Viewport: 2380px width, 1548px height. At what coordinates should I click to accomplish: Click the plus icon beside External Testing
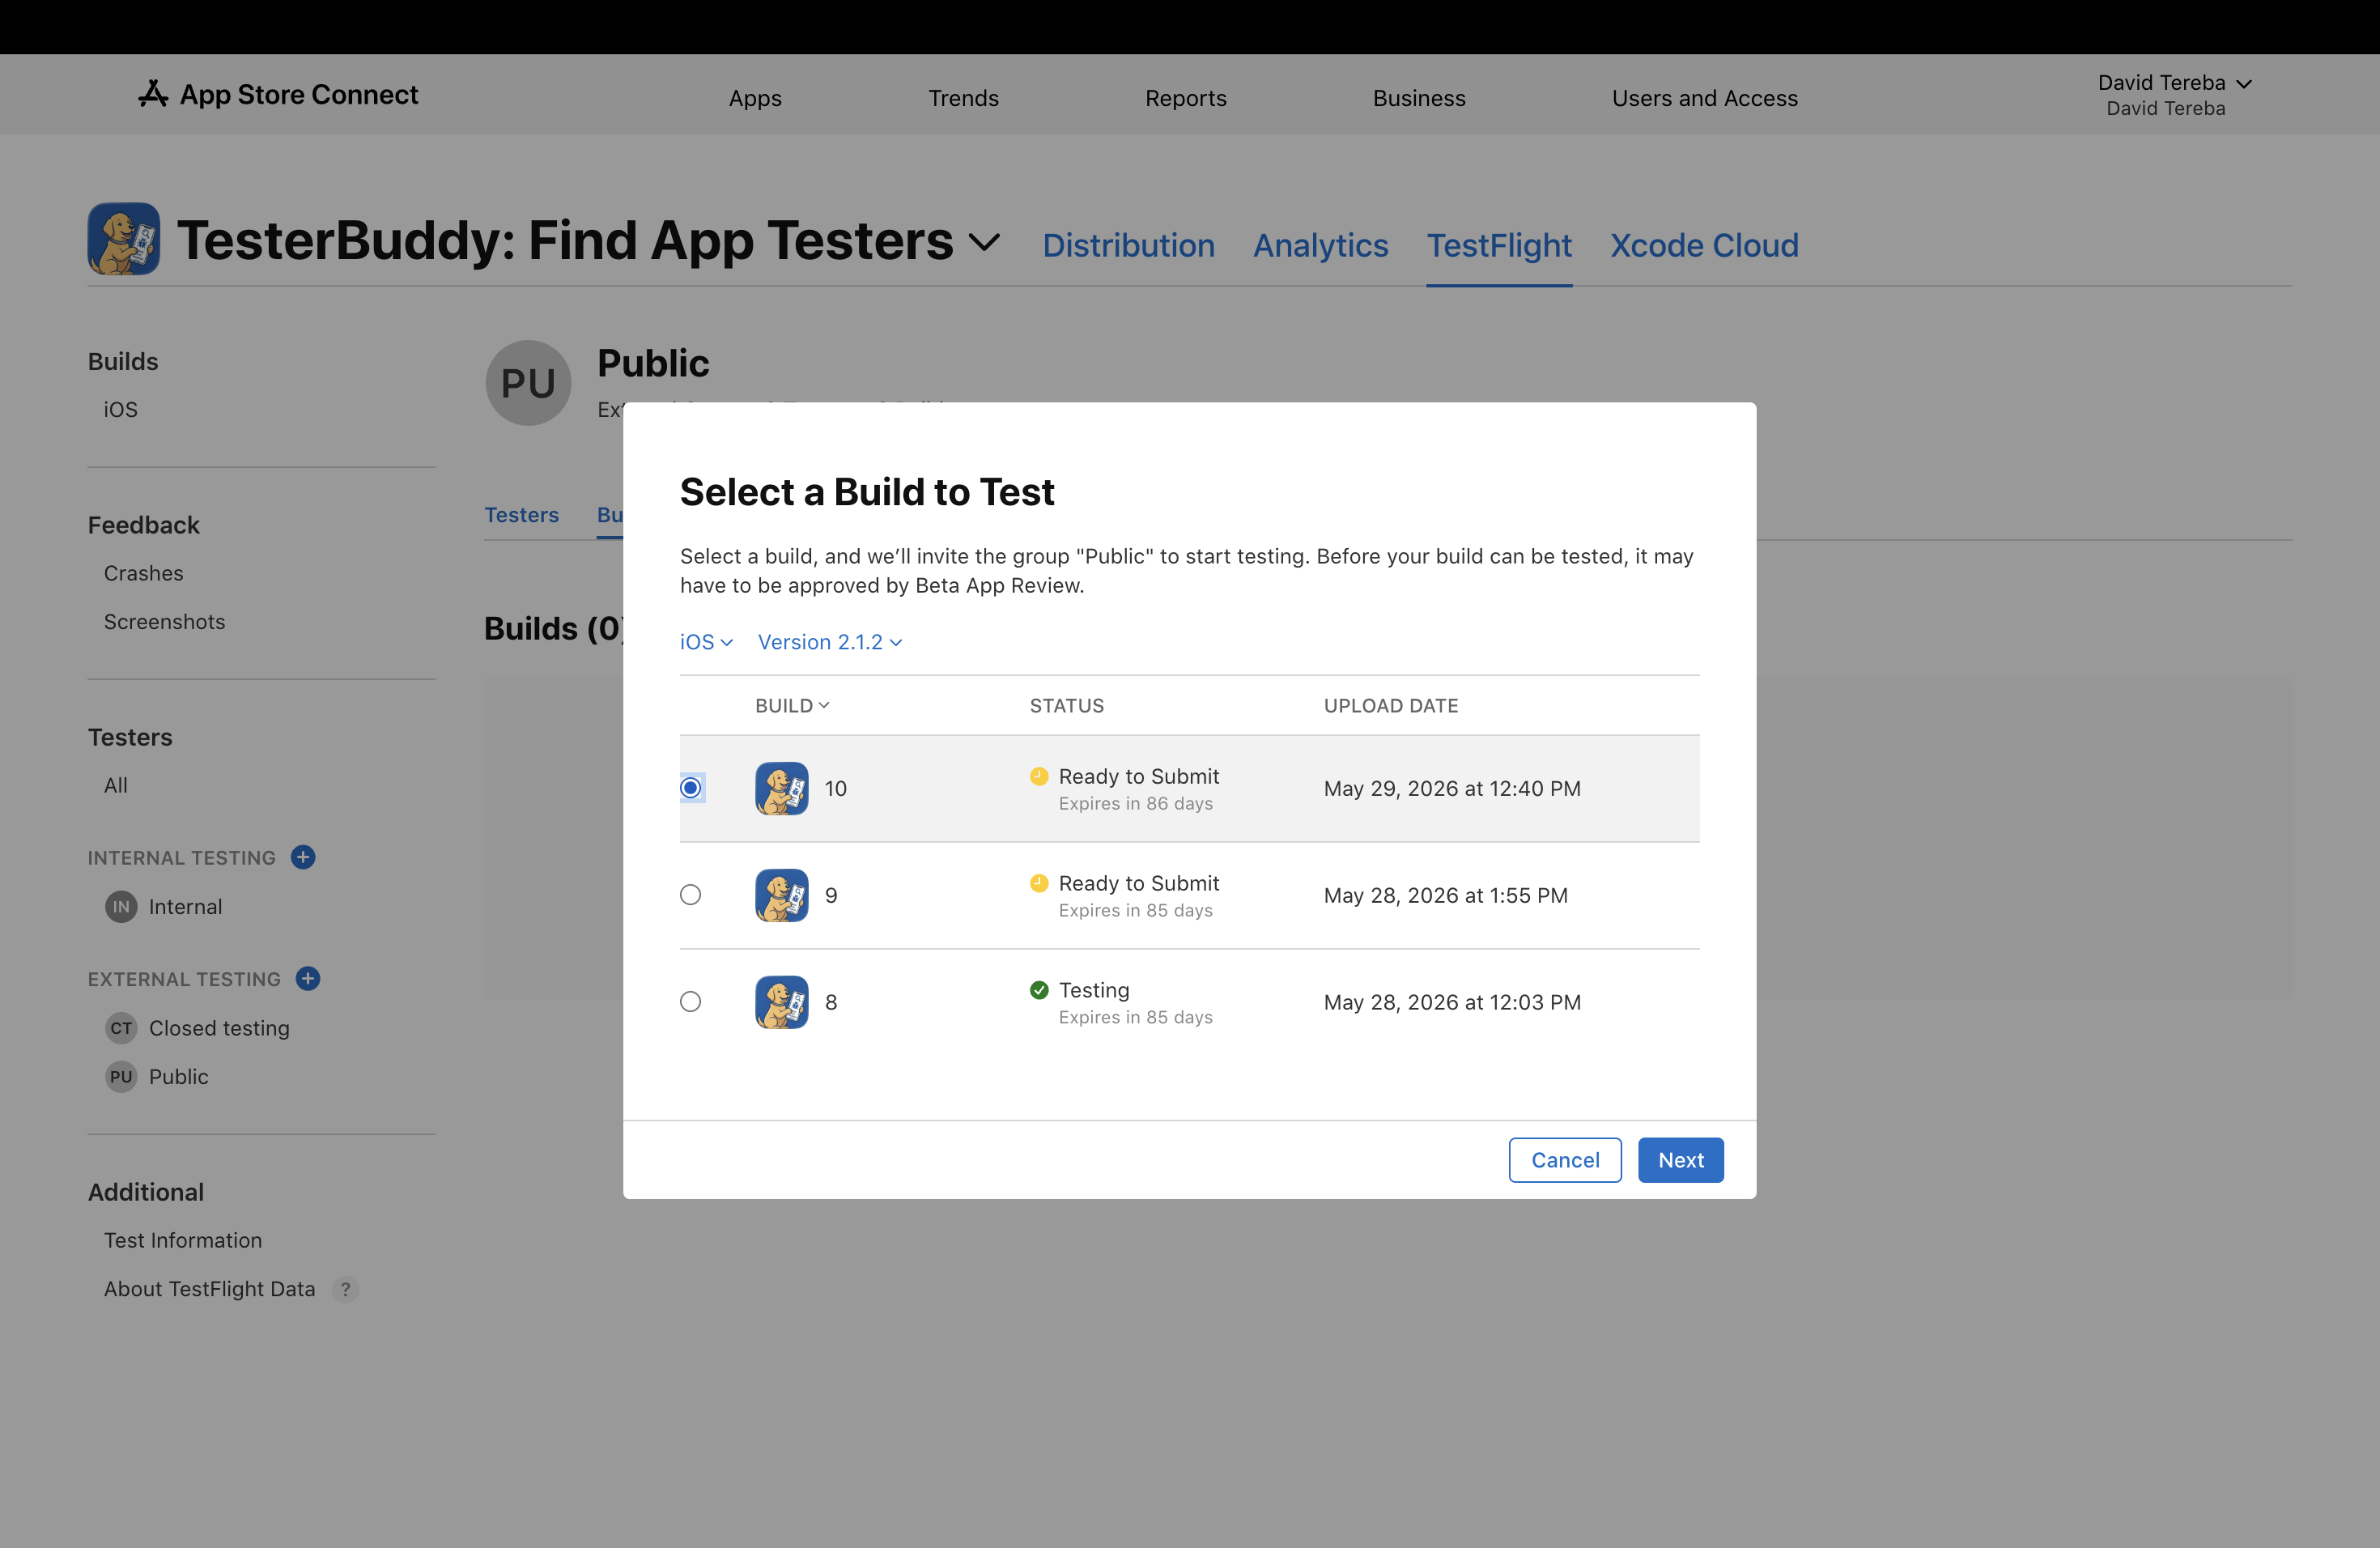coord(308,978)
